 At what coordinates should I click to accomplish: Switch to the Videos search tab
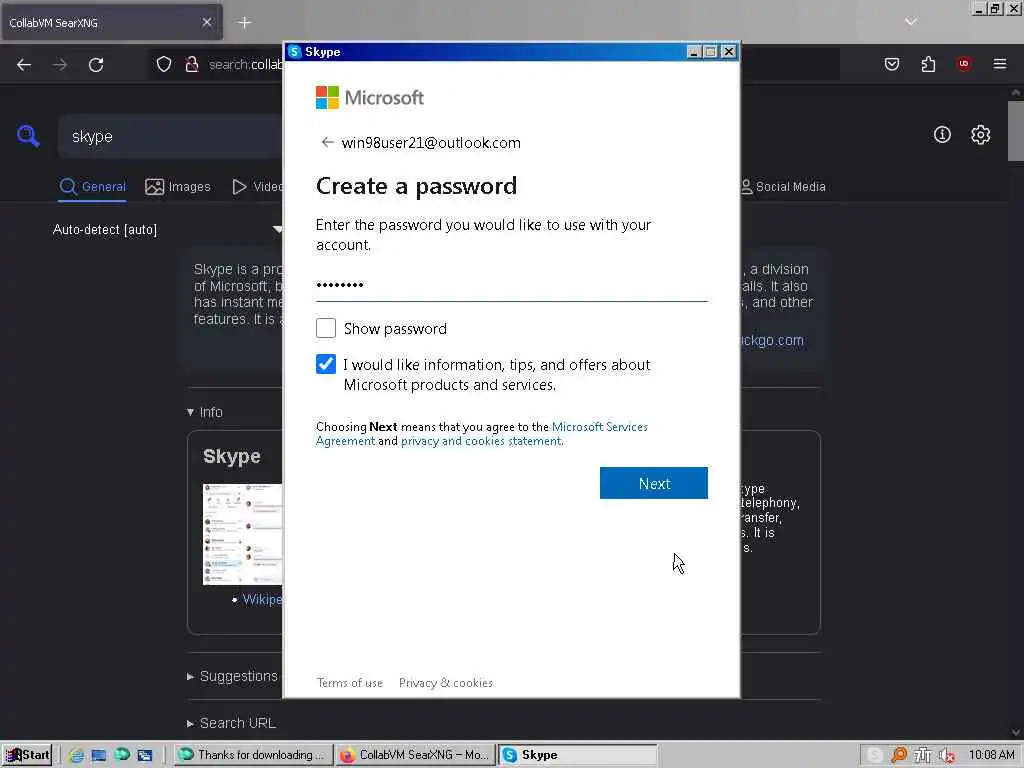pyautogui.click(x=257, y=187)
